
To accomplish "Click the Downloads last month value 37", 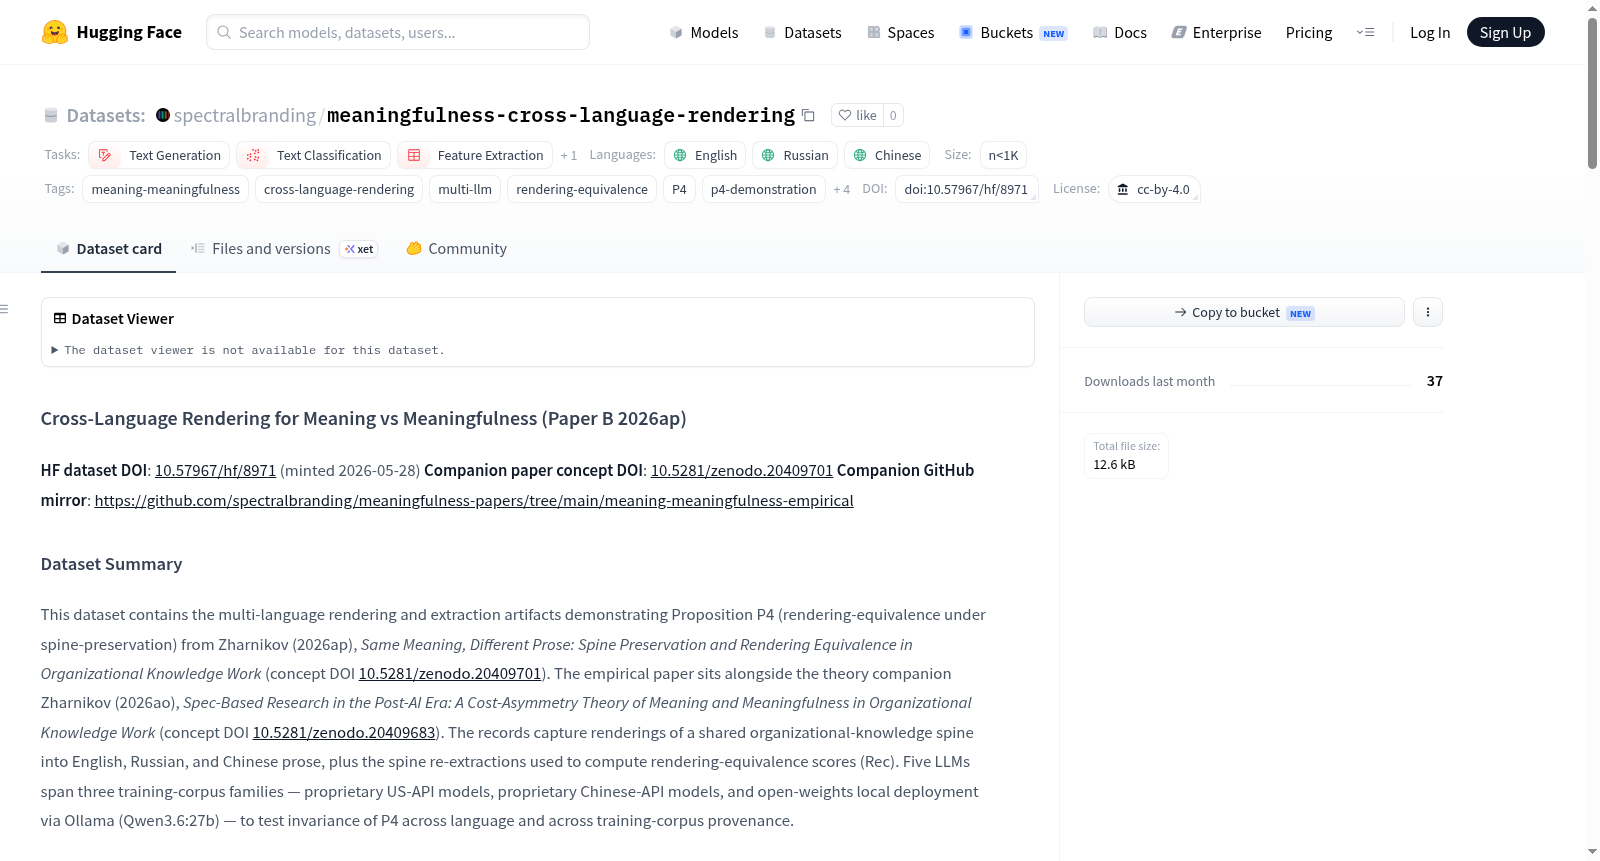I will click(1434, 381).
